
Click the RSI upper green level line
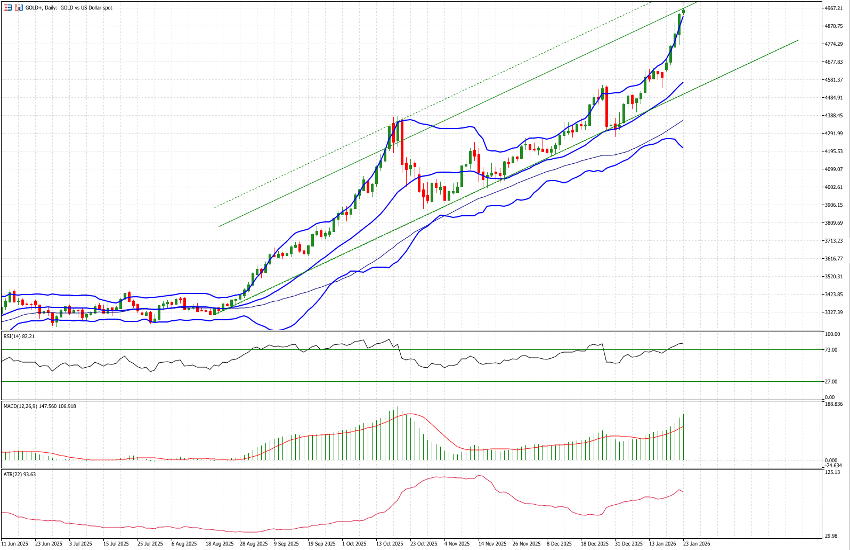point(300,350)
